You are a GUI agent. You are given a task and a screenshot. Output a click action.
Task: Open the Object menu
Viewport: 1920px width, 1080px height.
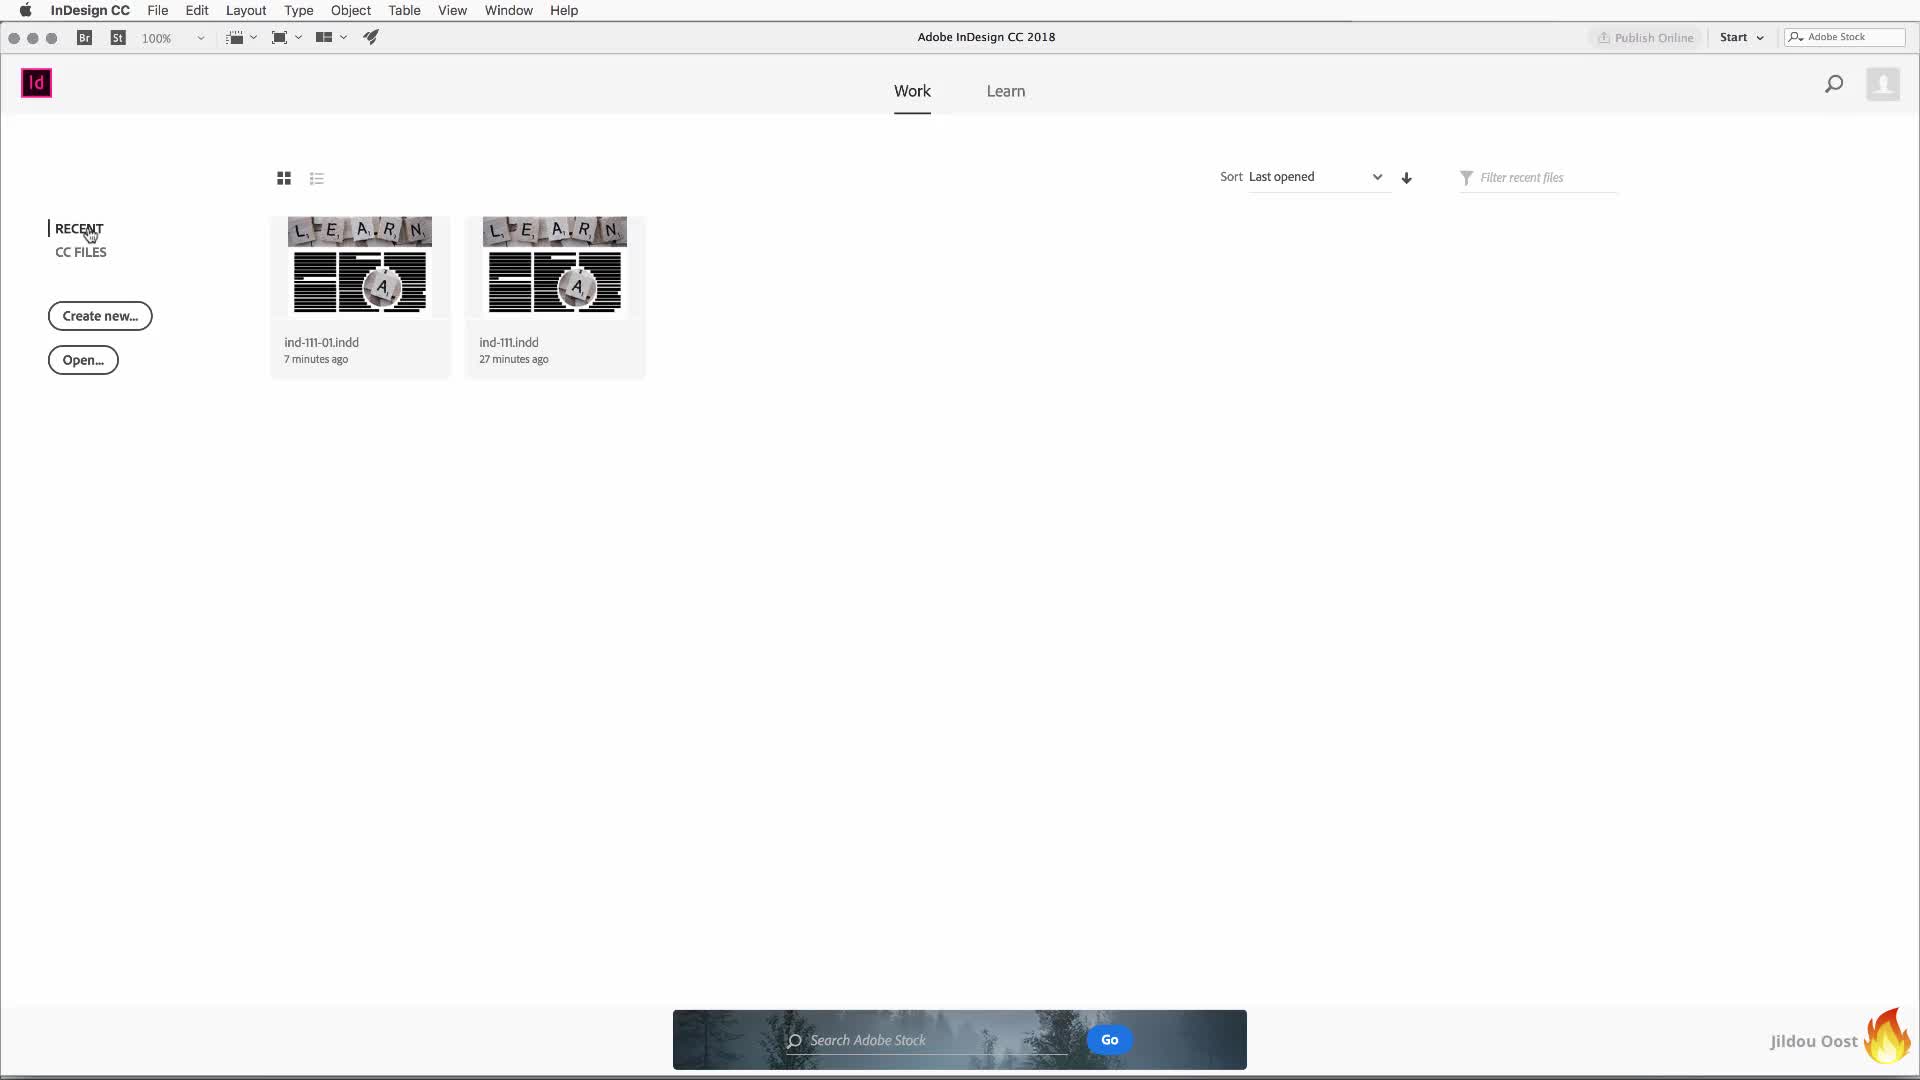351,10
